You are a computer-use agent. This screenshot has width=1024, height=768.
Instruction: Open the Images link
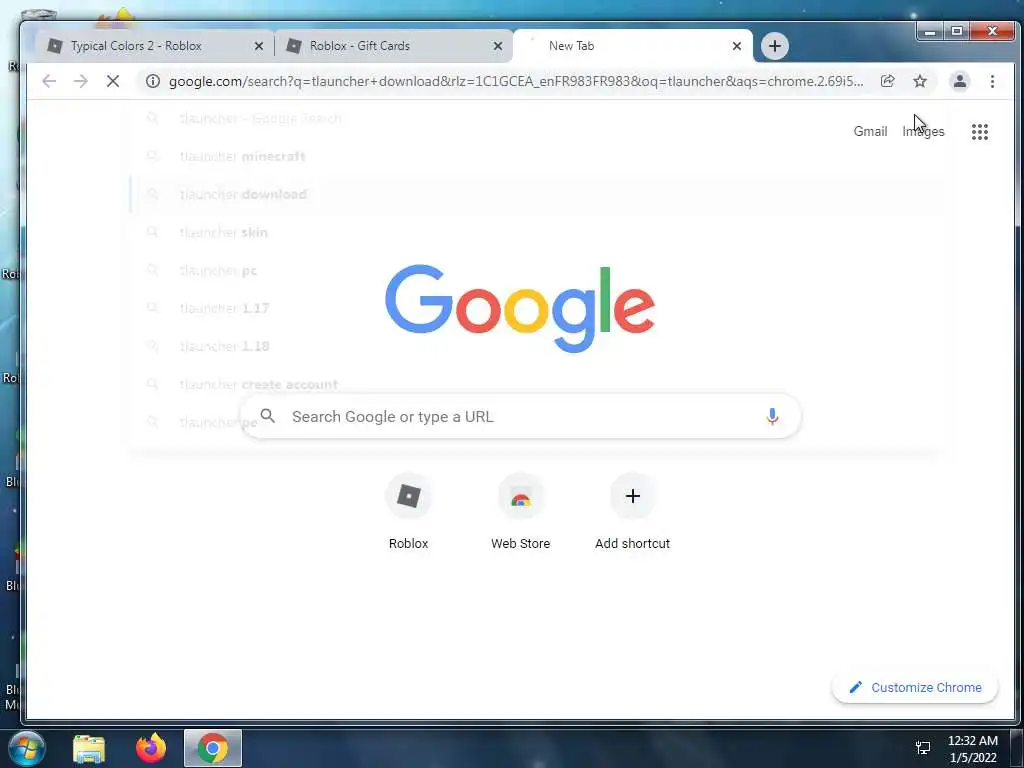click(923, 131)
